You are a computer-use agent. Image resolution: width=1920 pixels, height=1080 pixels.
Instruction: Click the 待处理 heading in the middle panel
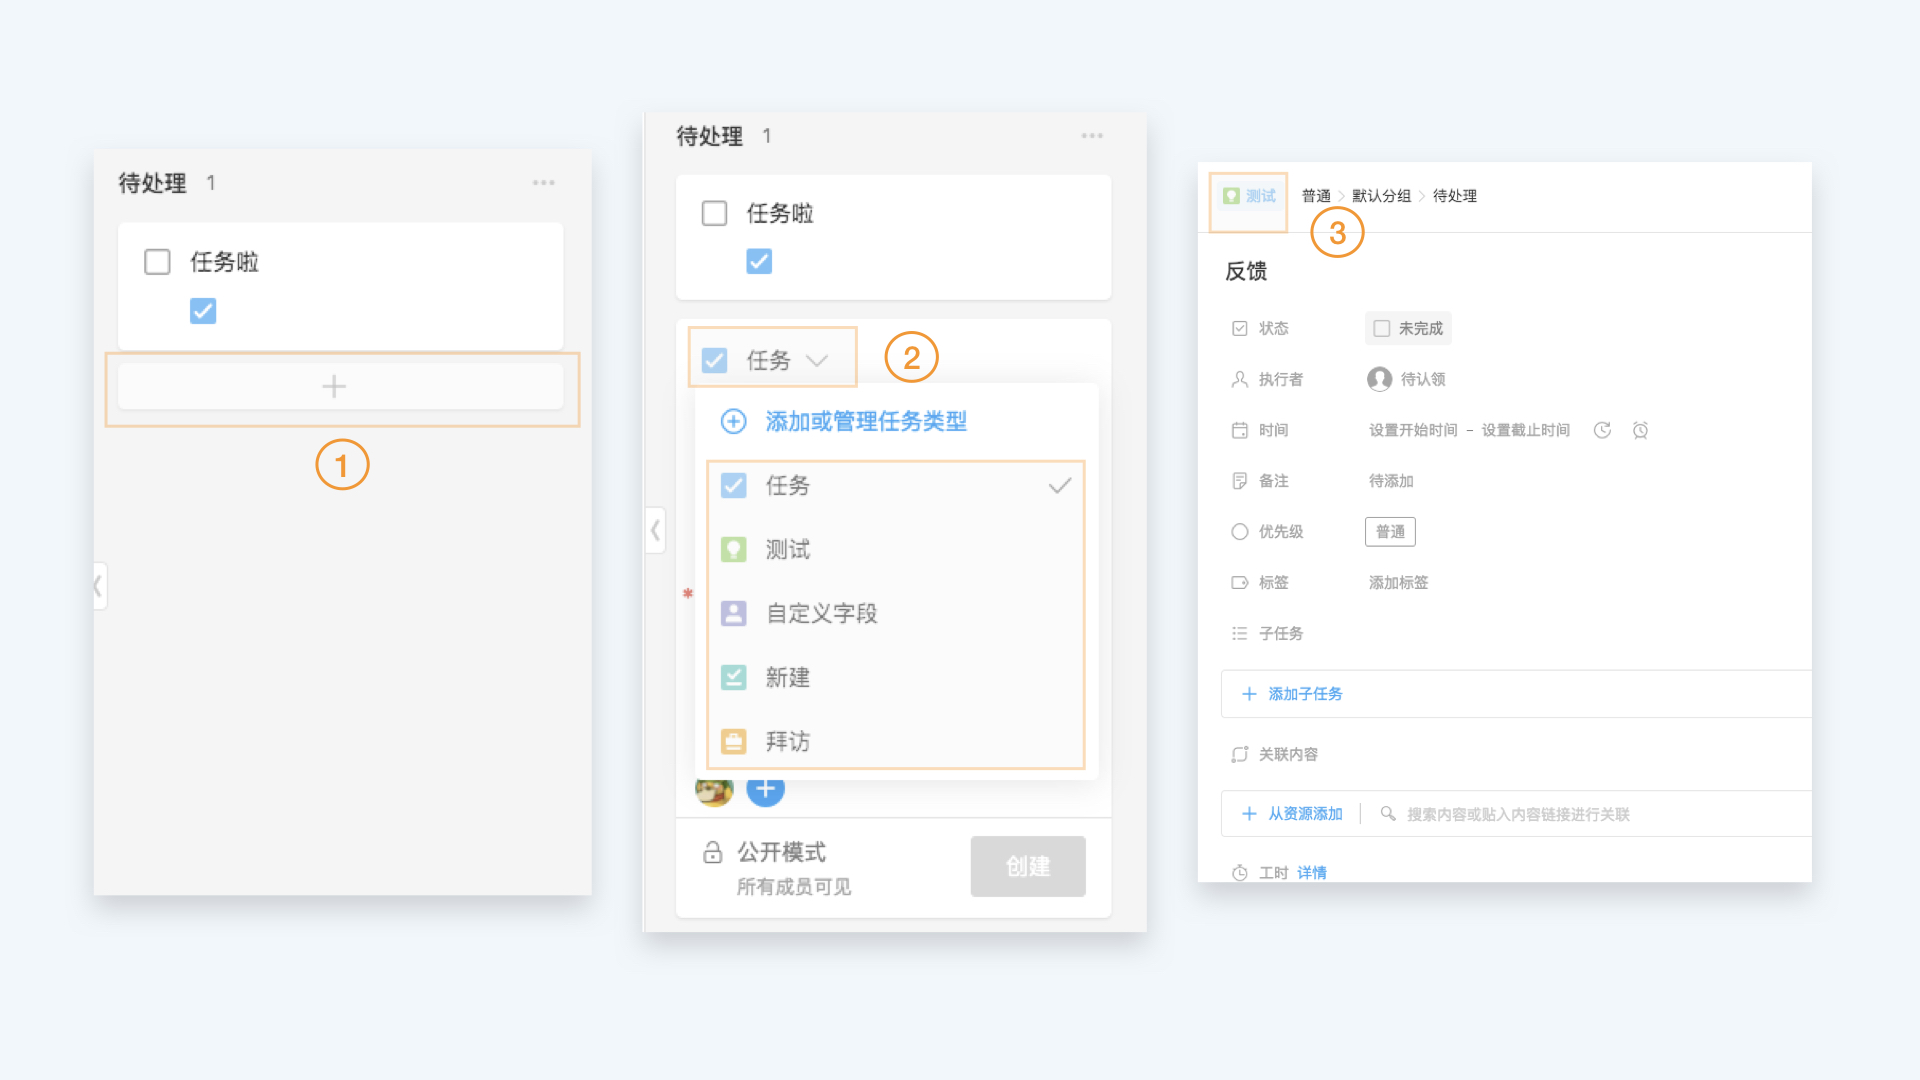pos(709,136)
